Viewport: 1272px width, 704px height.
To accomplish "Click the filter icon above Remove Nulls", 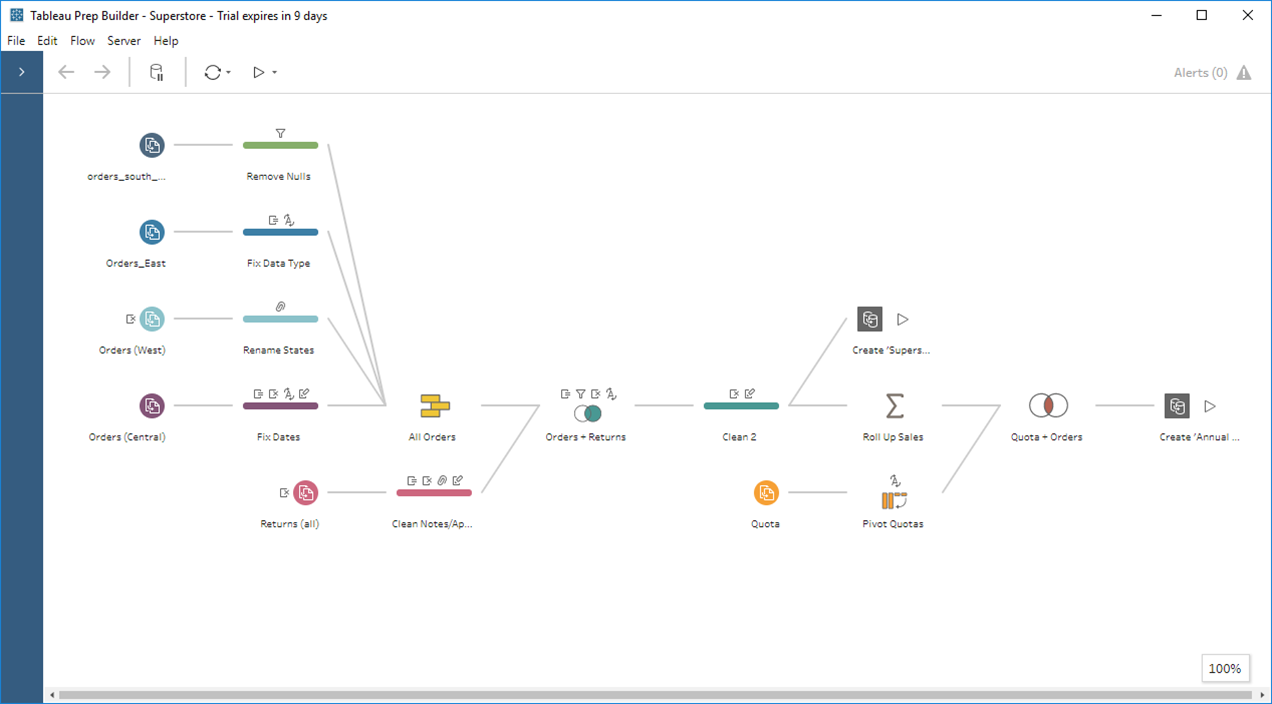I will [x=280, y=132].
